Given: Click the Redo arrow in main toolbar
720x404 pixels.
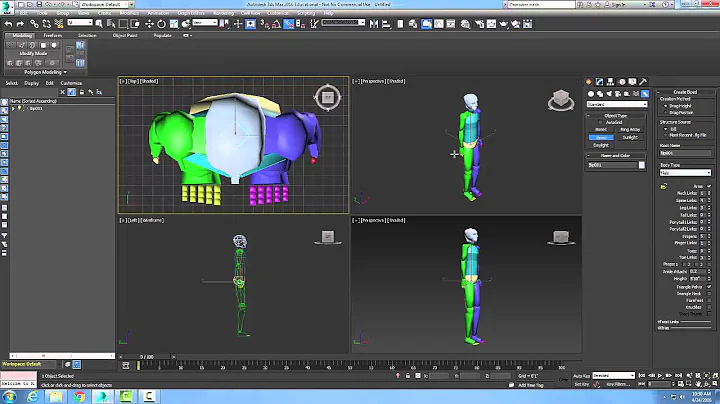Looking at the screenshot, I should tap(20, 24).
